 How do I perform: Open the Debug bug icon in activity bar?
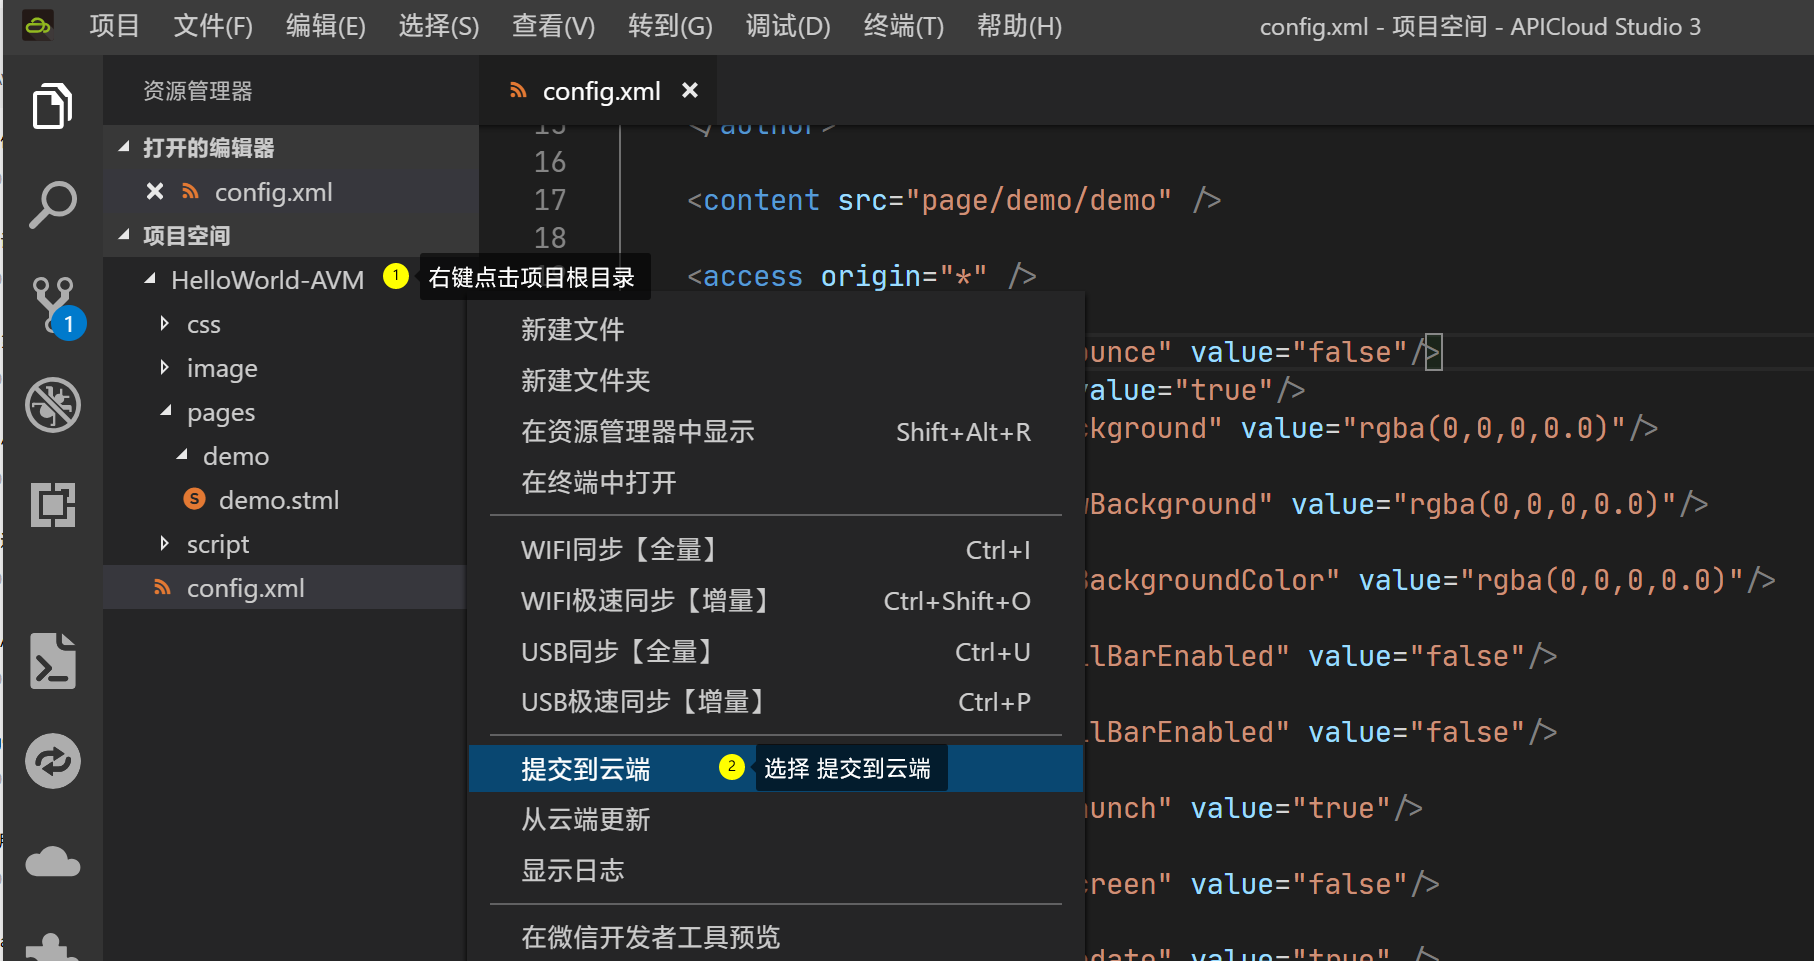[52, 405]
